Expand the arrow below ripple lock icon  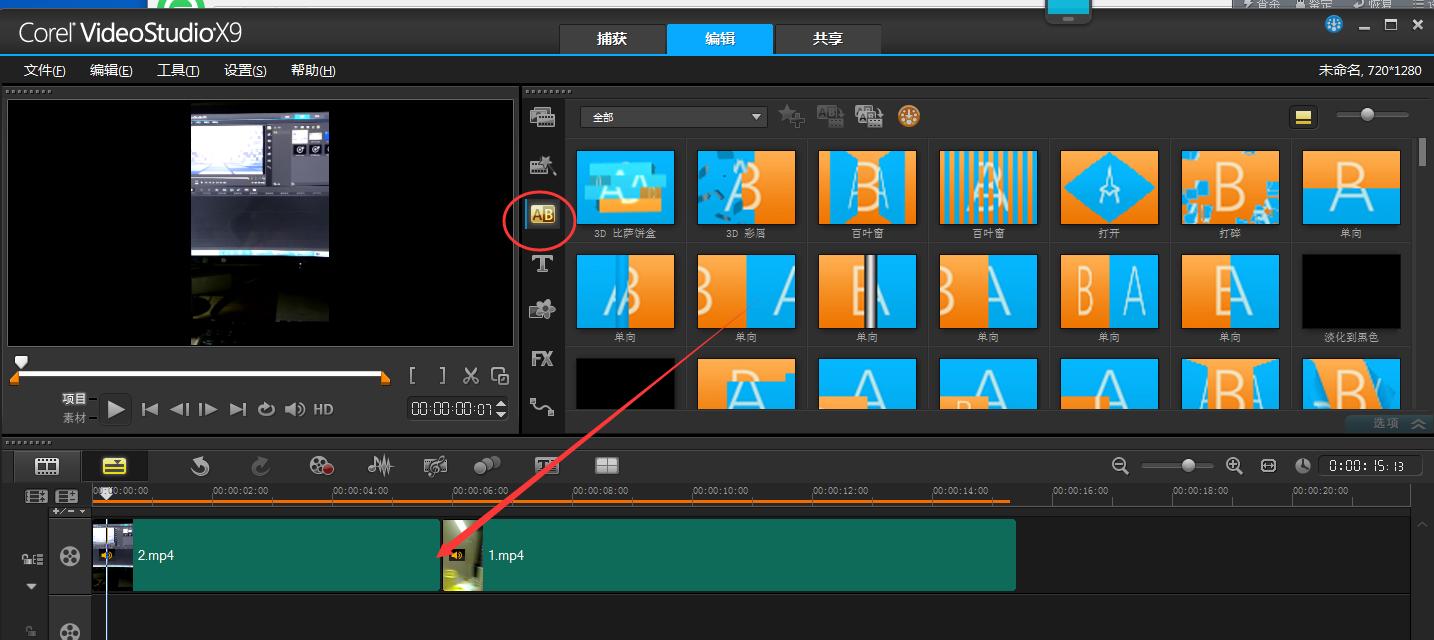(x=31, y=586)
